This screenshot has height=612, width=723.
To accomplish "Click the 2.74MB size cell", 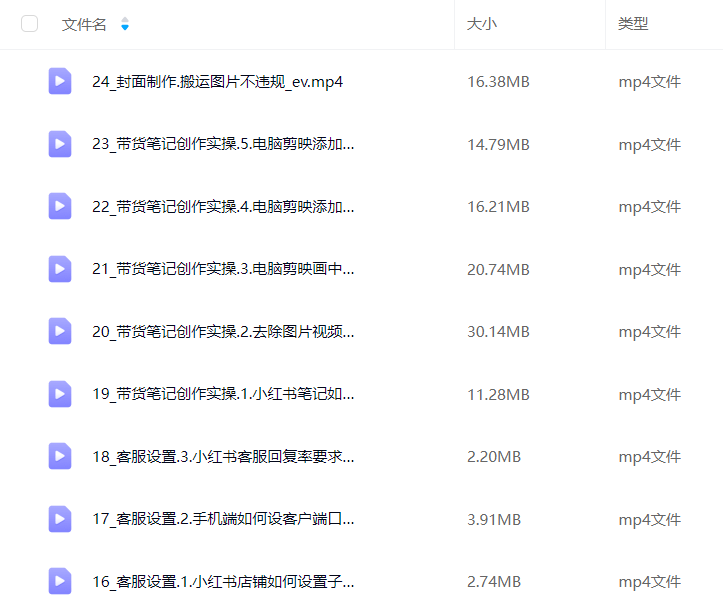I will (494, 582).
